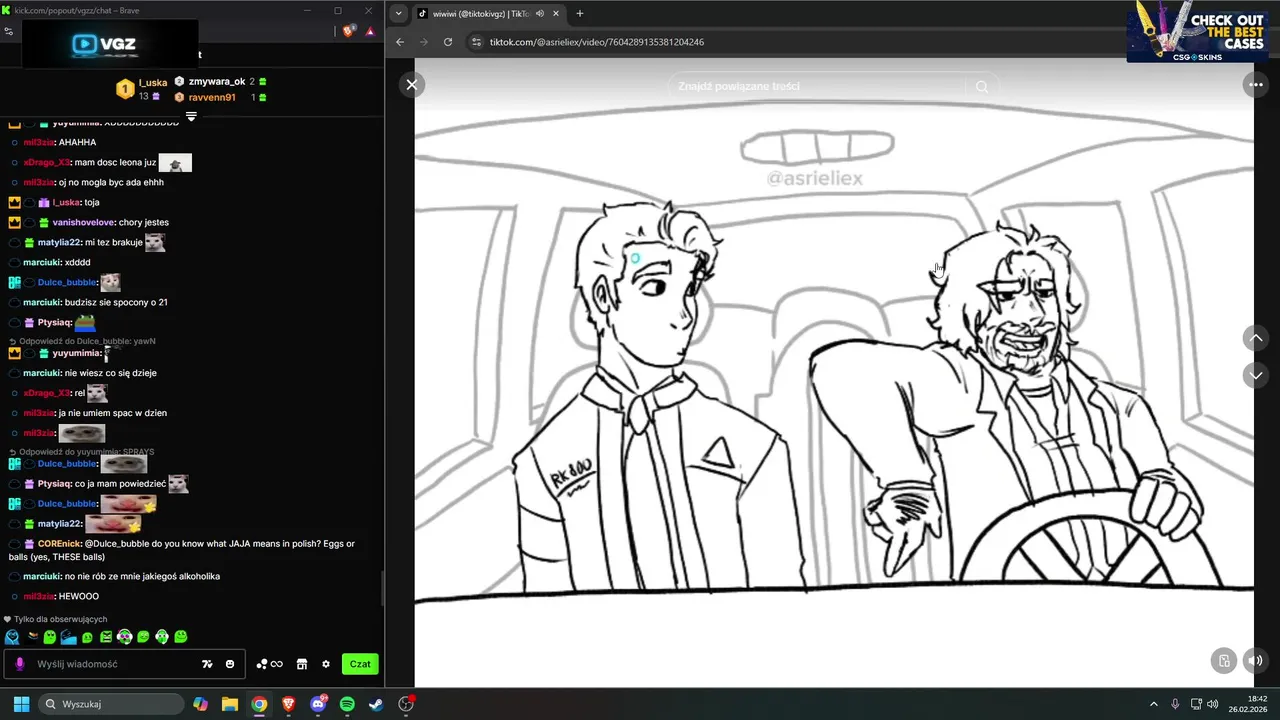Toggle the TikTok picture-in-picture mini player
Viewport: 1280px width, 720px height.
click(x=1223, y=660)
